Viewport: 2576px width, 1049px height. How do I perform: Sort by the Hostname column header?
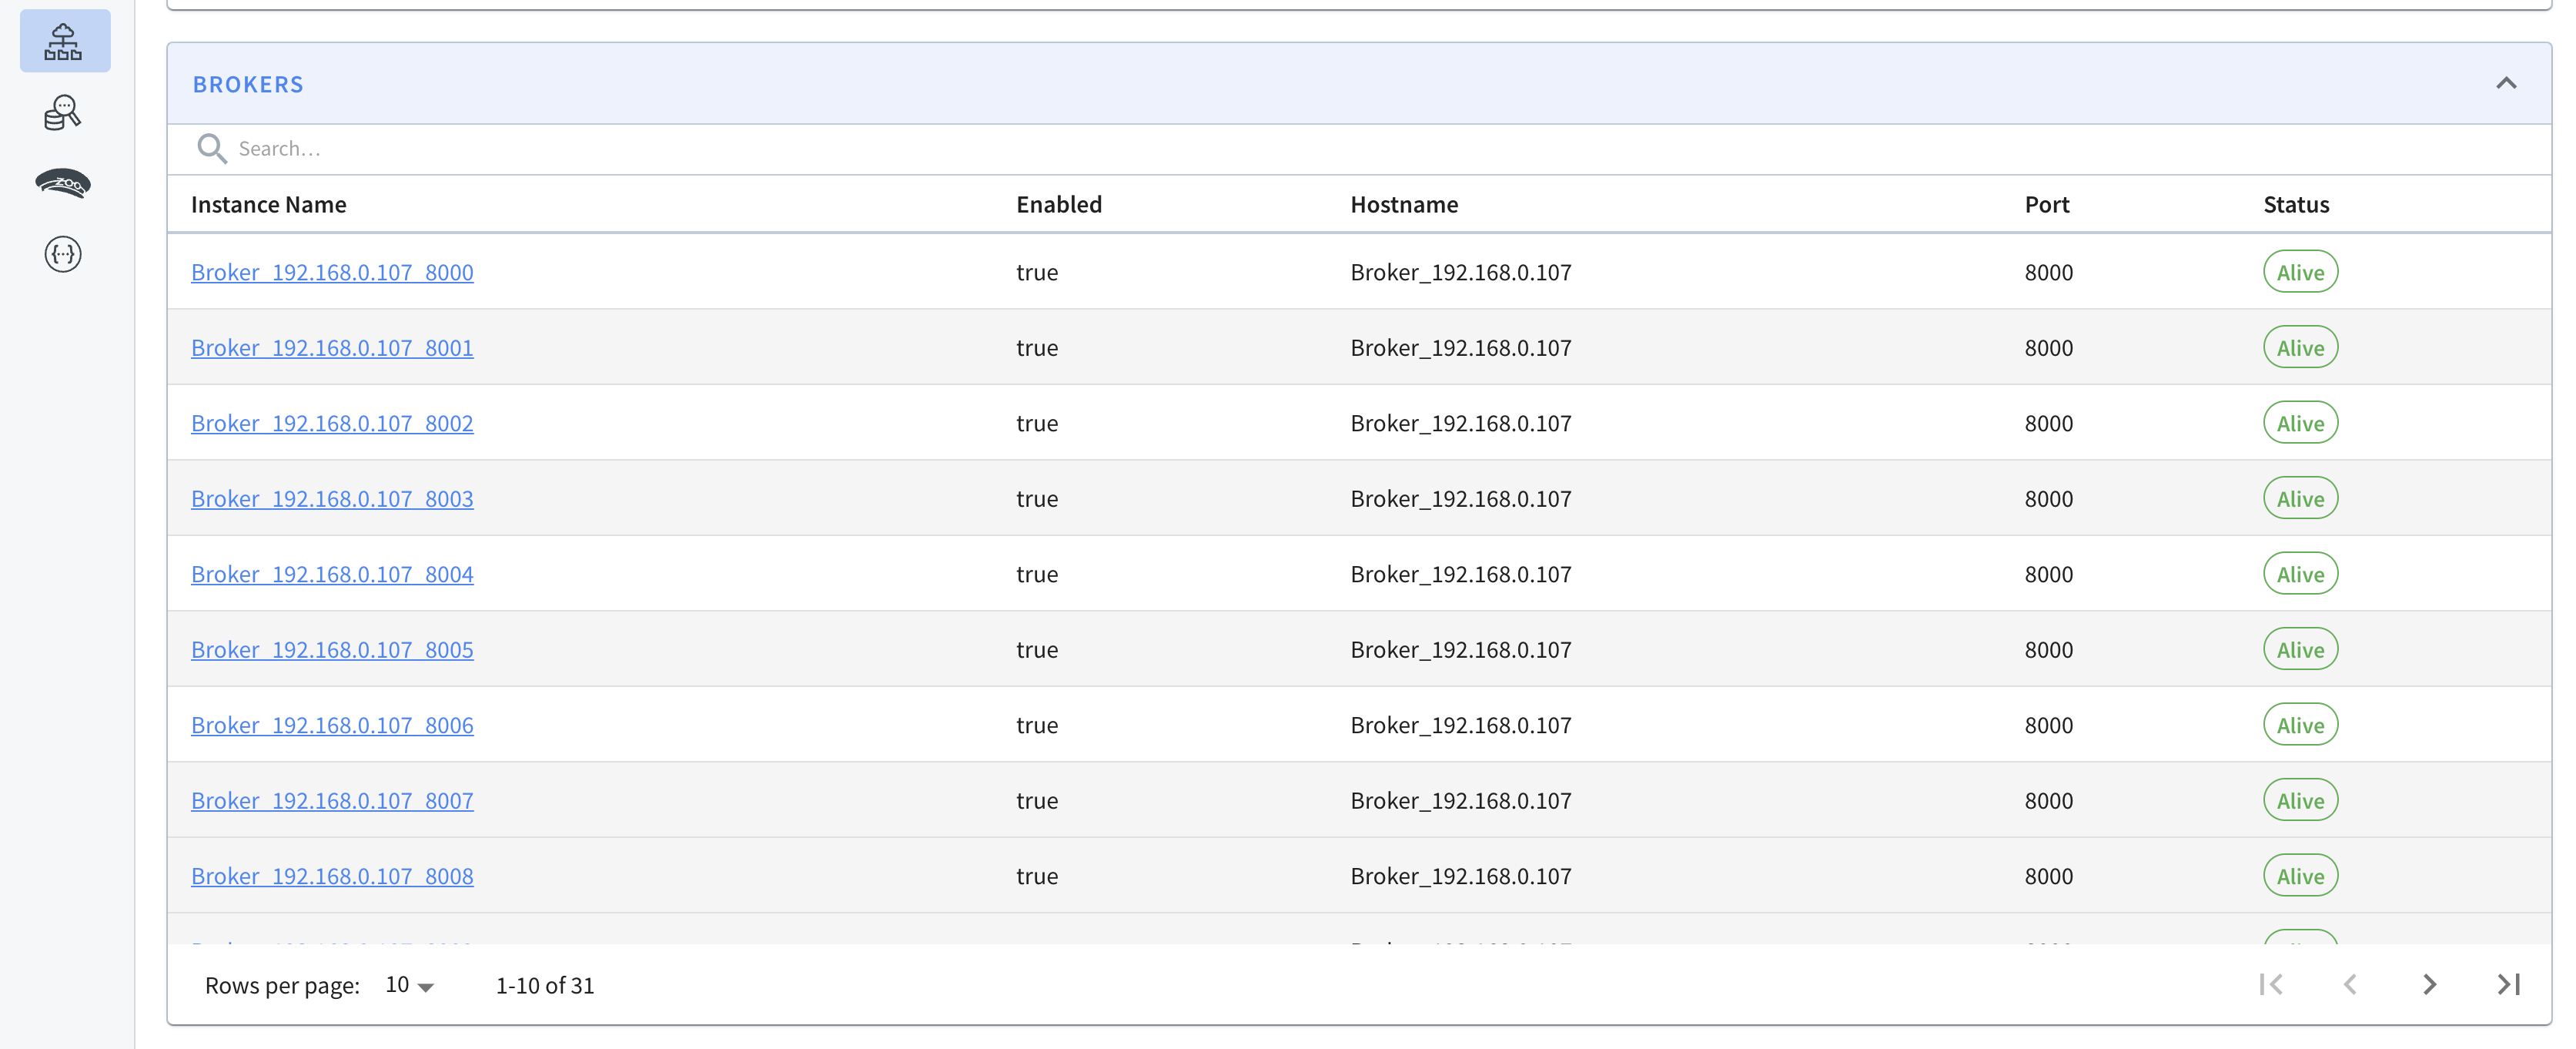point(1404,204)
